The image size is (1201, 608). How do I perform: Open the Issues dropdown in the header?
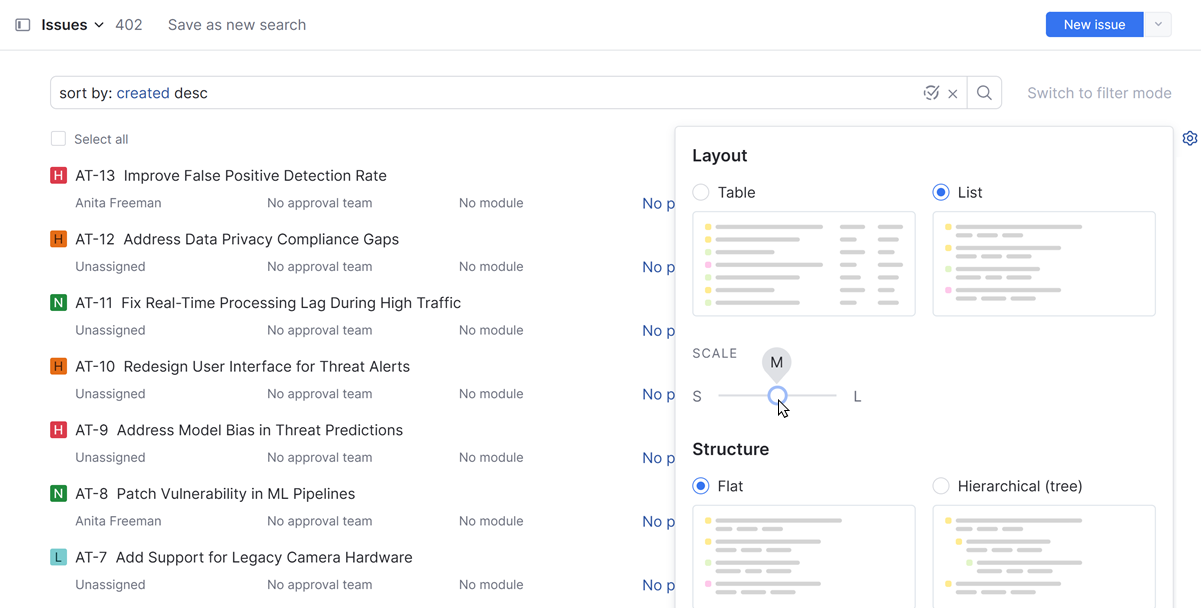click(x=73, y=25)
